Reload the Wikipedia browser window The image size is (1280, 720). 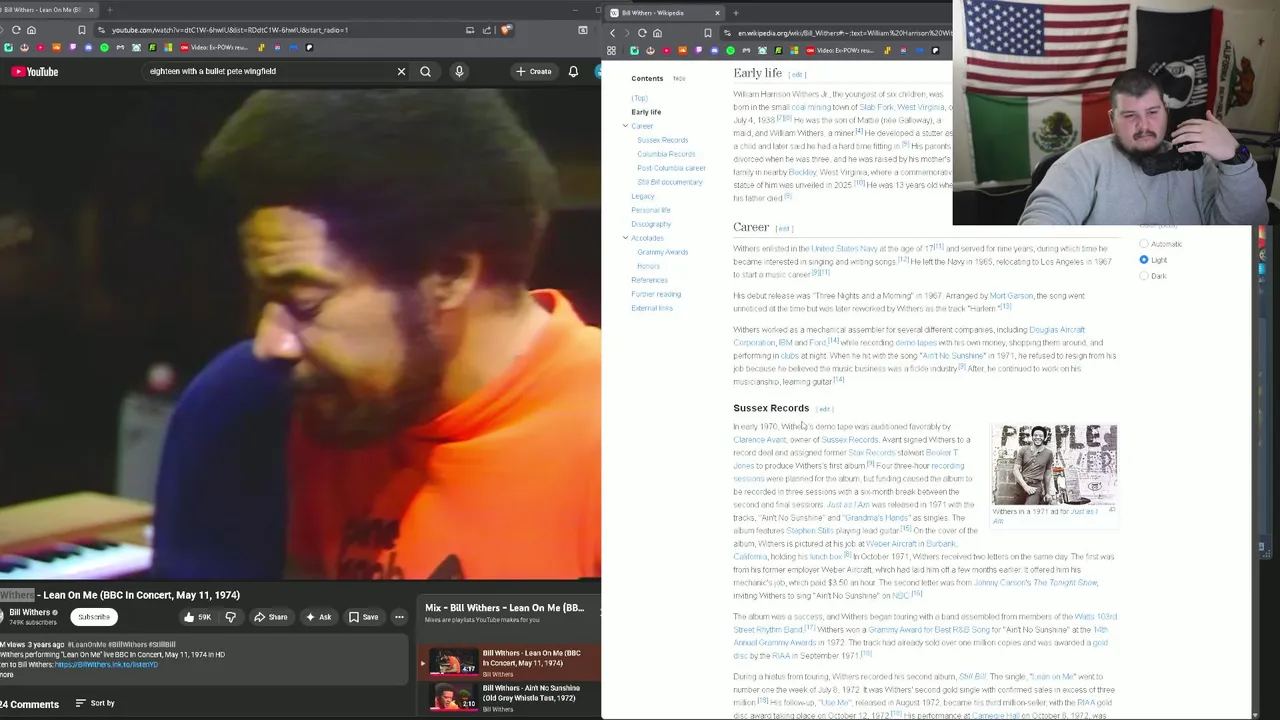pyautogui.click(x=642, y=33)
